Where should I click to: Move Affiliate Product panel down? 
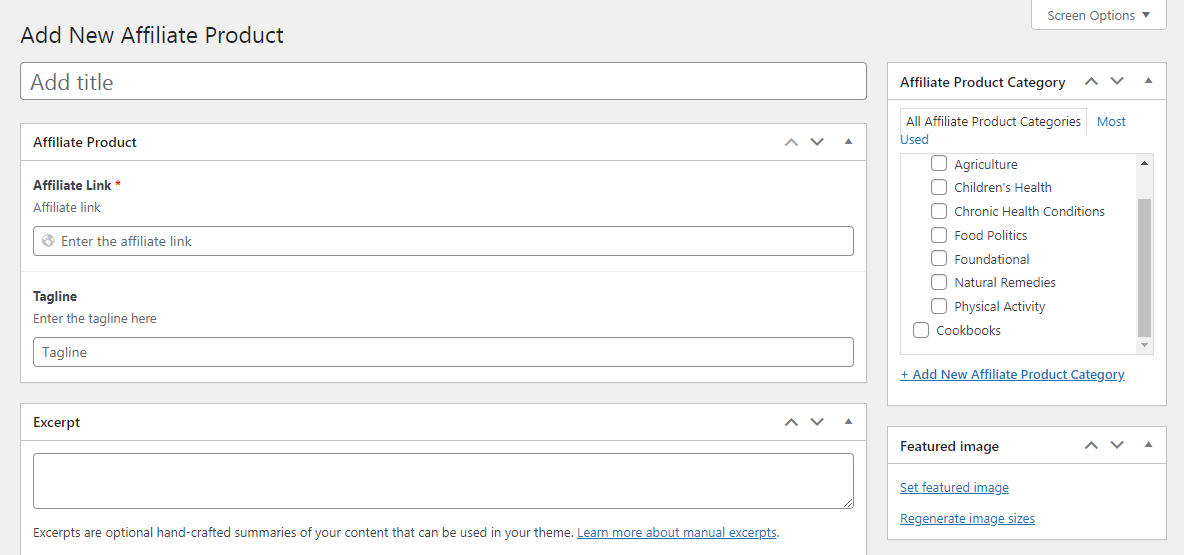(817, 142)
